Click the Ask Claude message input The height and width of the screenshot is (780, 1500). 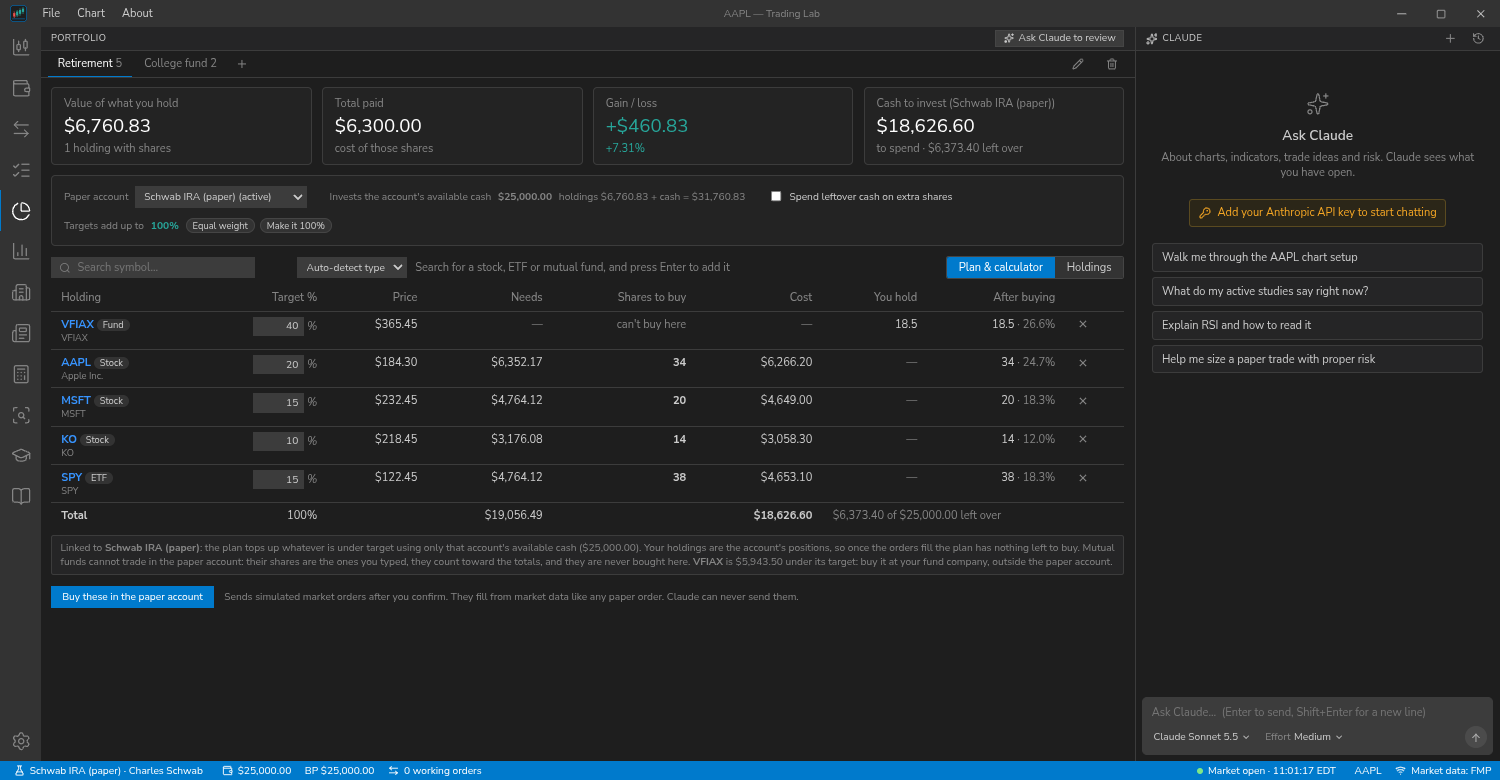1317,712
